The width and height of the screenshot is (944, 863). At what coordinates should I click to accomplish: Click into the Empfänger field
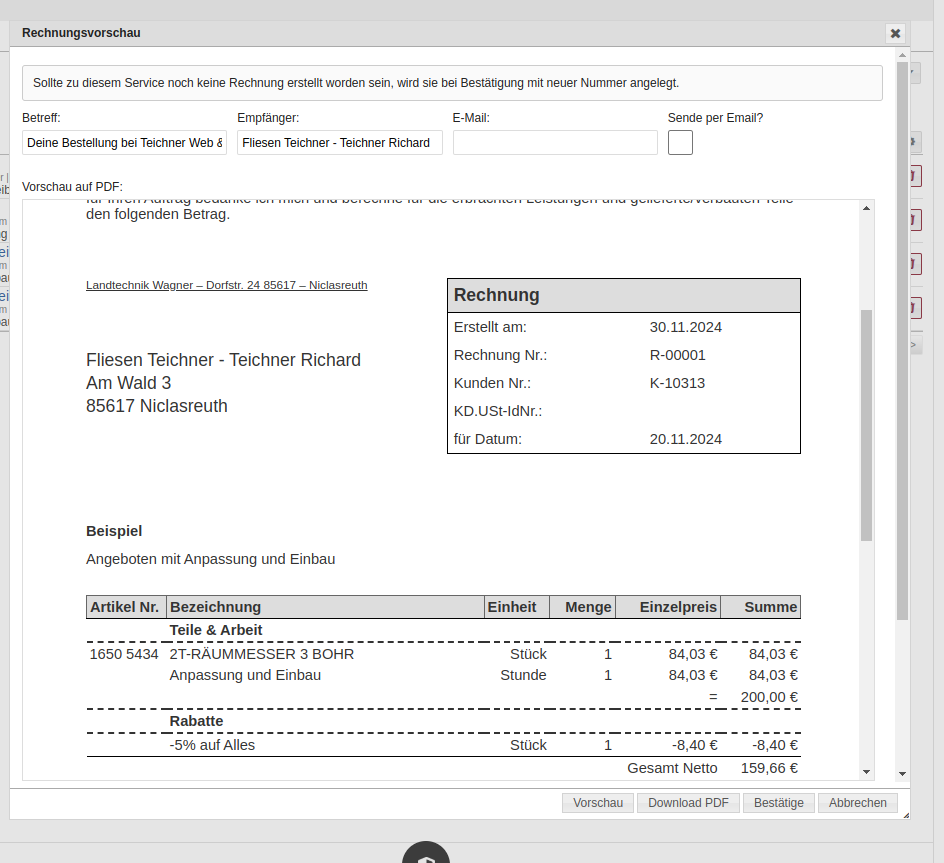[x=339, y=143]
